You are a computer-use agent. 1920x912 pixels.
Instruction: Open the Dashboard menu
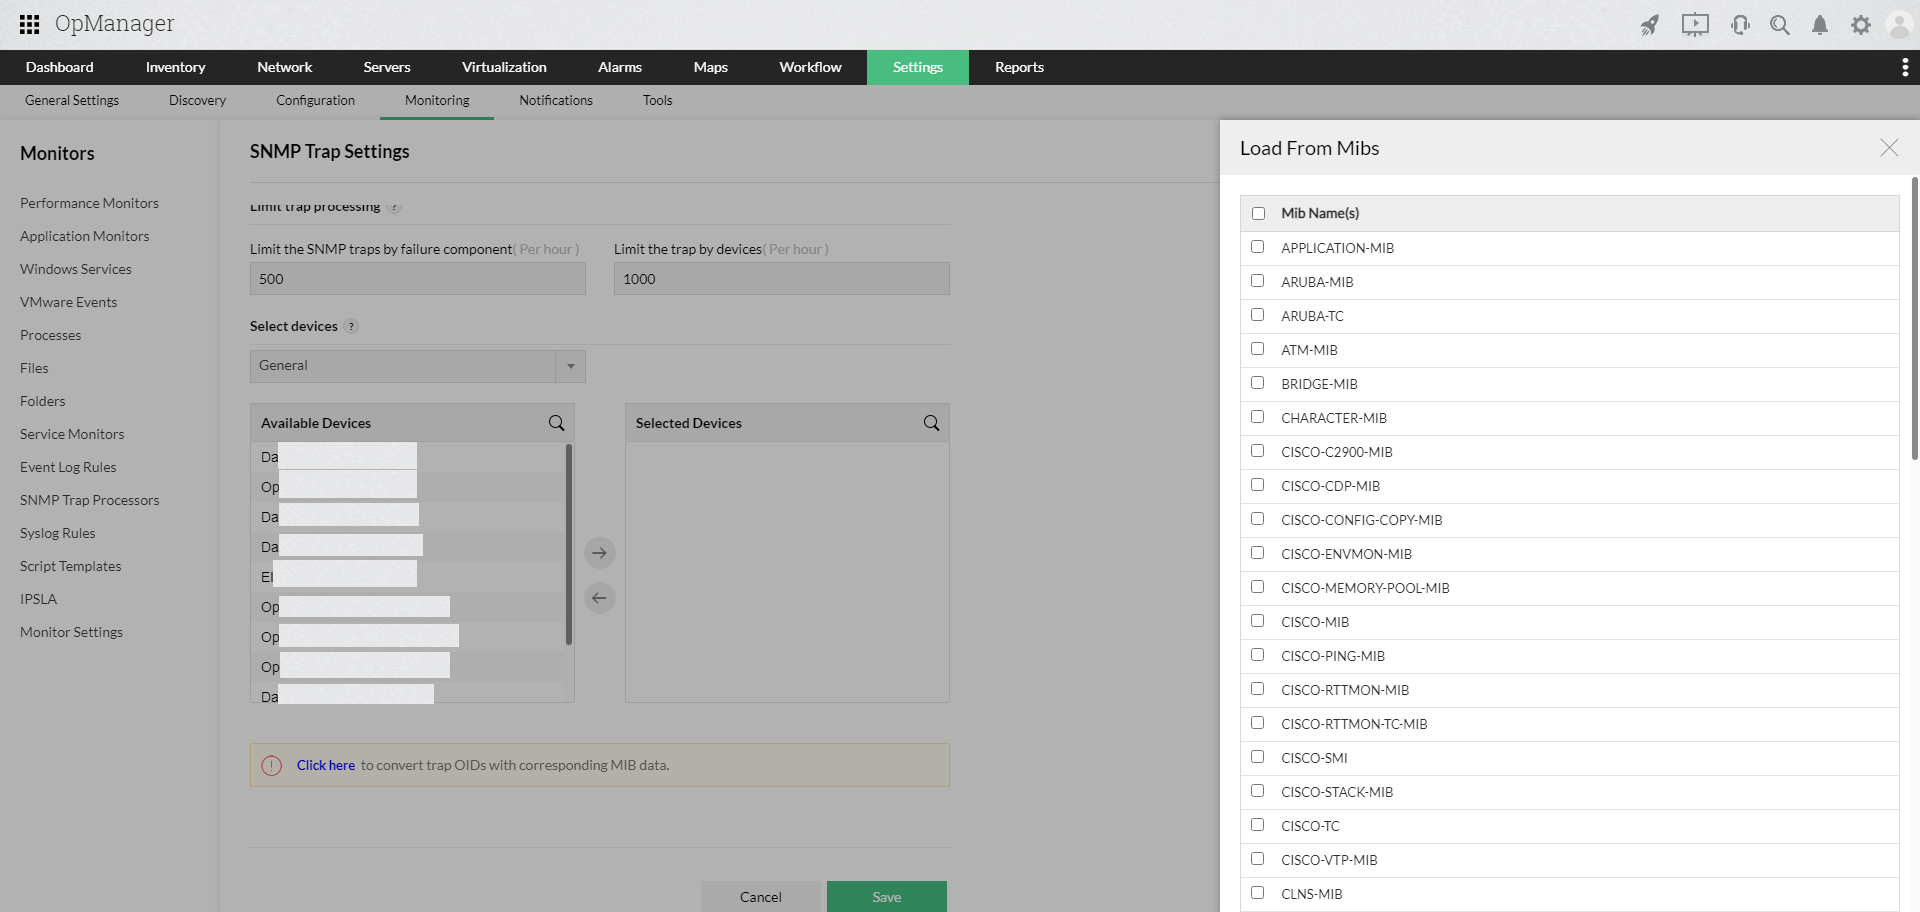pos(60,67)
